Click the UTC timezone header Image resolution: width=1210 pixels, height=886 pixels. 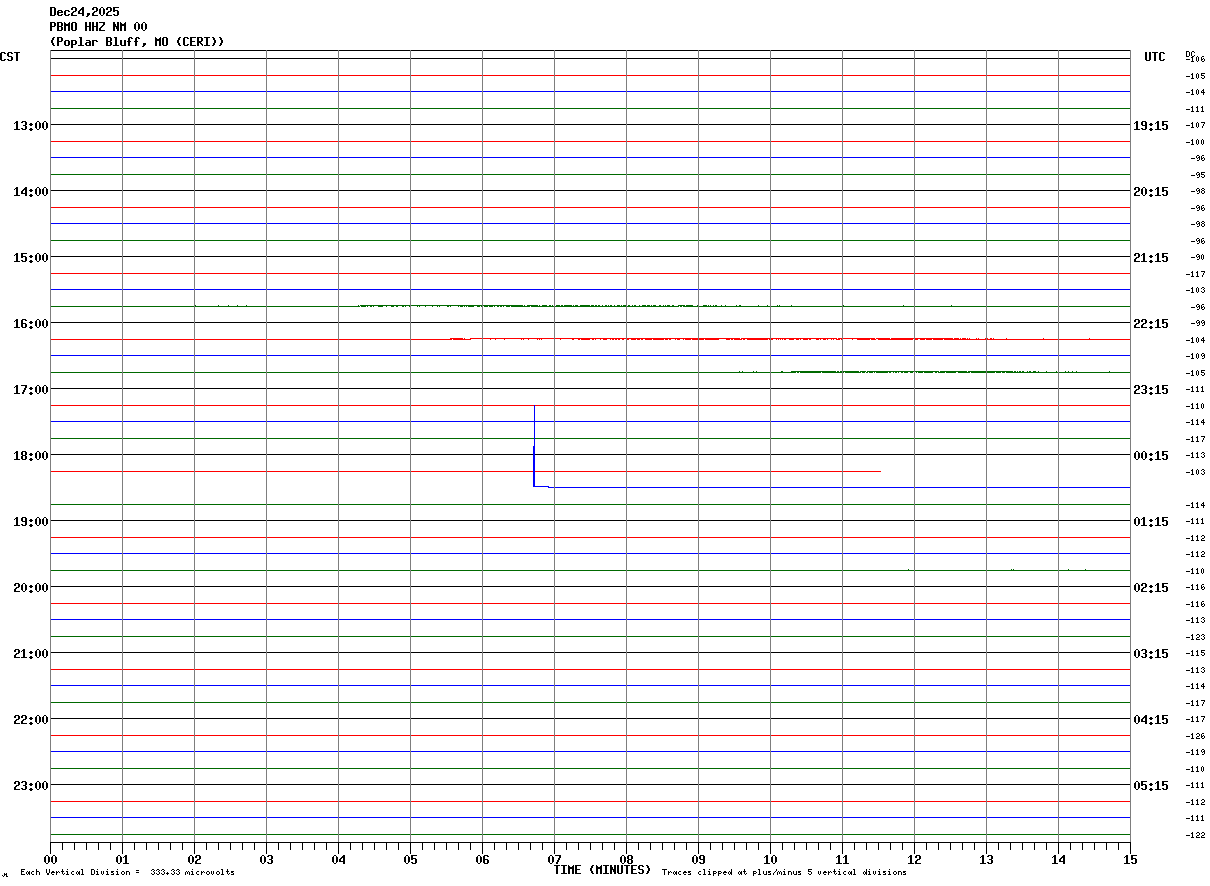1155,57
